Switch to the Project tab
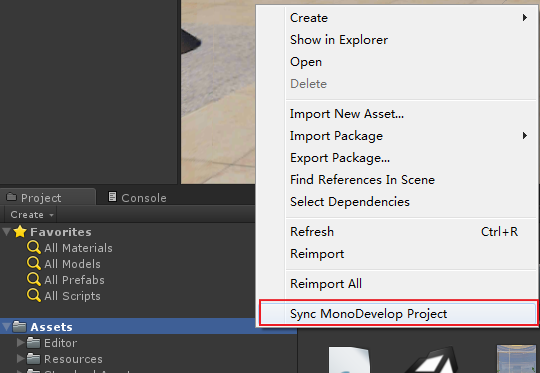540x373 pixels. [48, 197]
